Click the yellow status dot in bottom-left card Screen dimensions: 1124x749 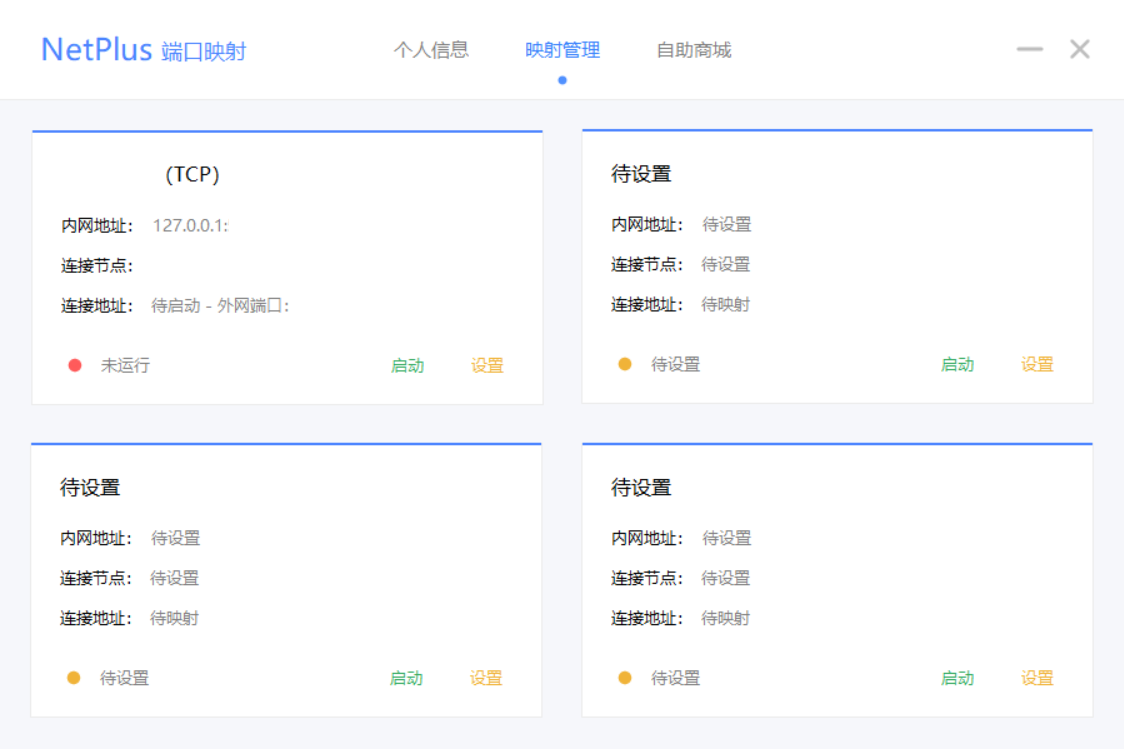(x=74, y=678)
